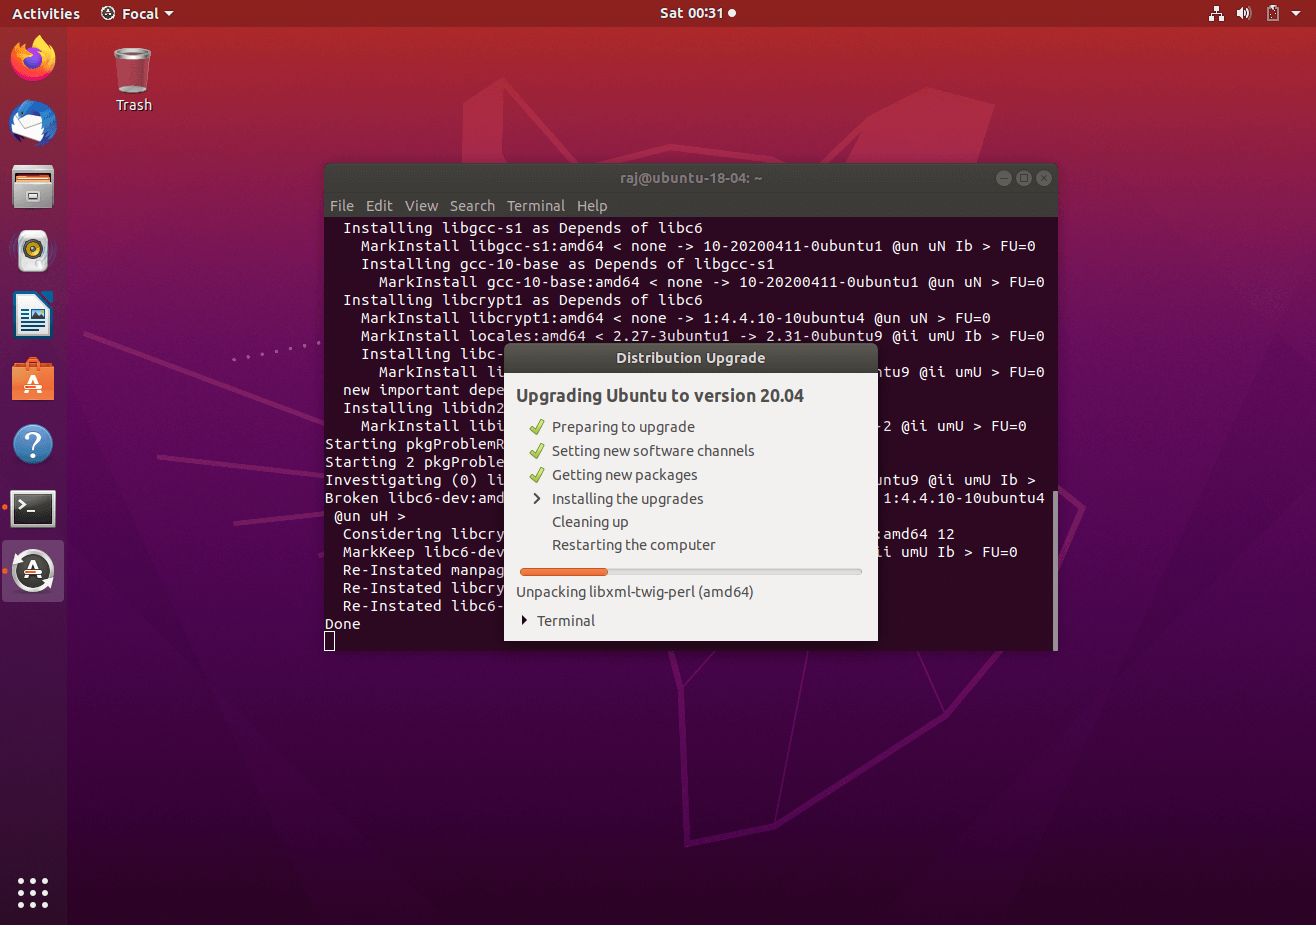
Task: Open the terminal Help menu
Action: (x=592, y=206)
